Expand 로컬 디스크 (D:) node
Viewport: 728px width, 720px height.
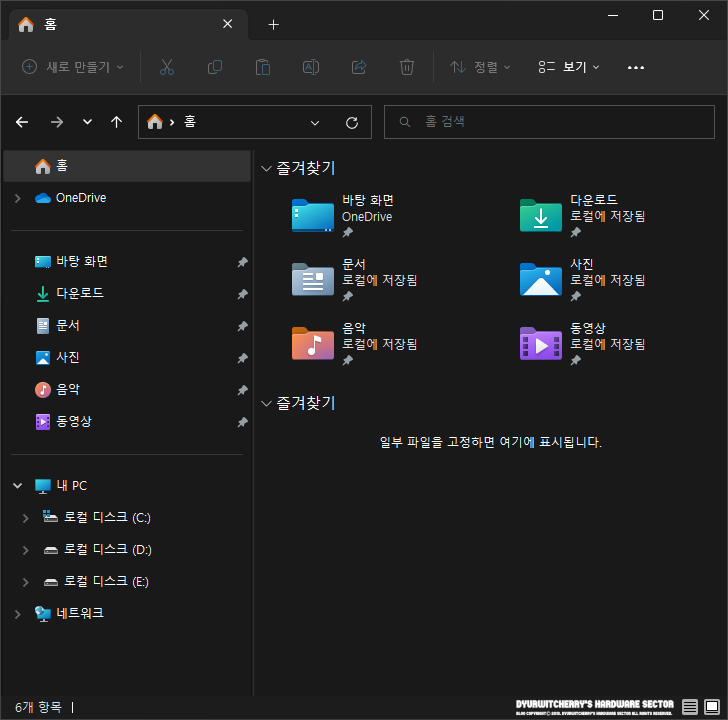pos(26,550)
